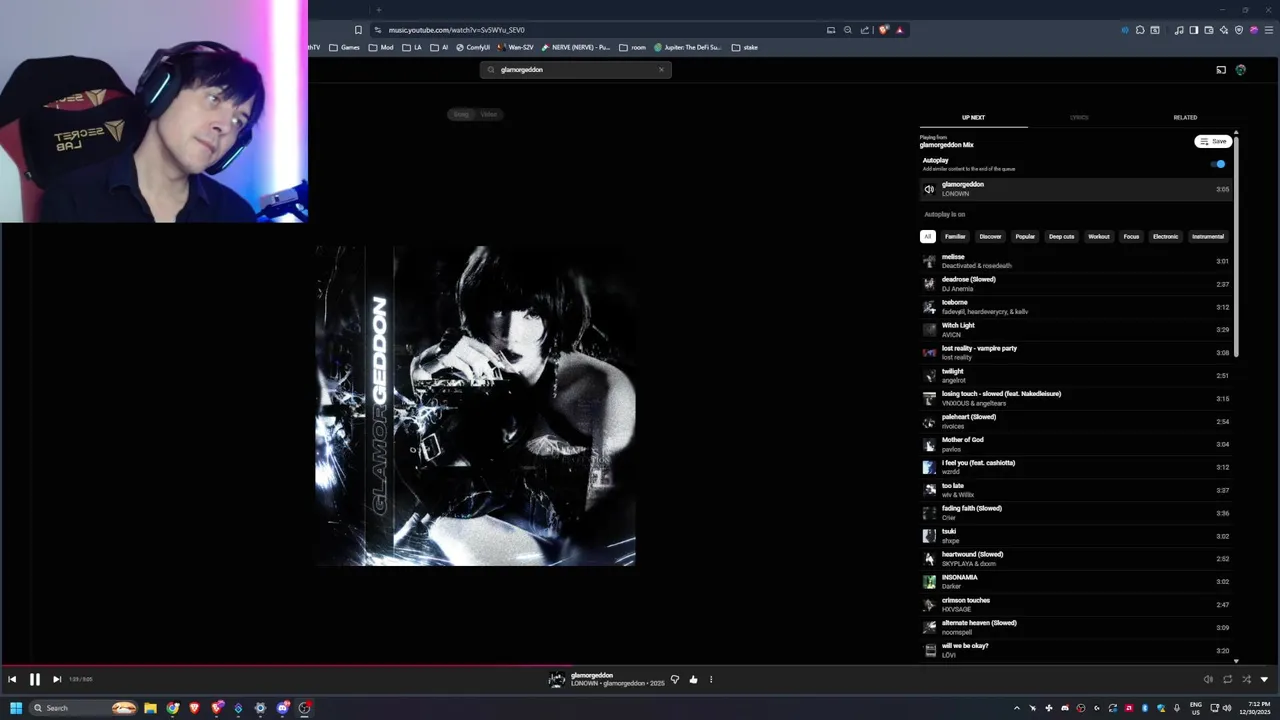Open the account avatar menu
This screenshot has height=720, width=1280.
click(1241, 70)
